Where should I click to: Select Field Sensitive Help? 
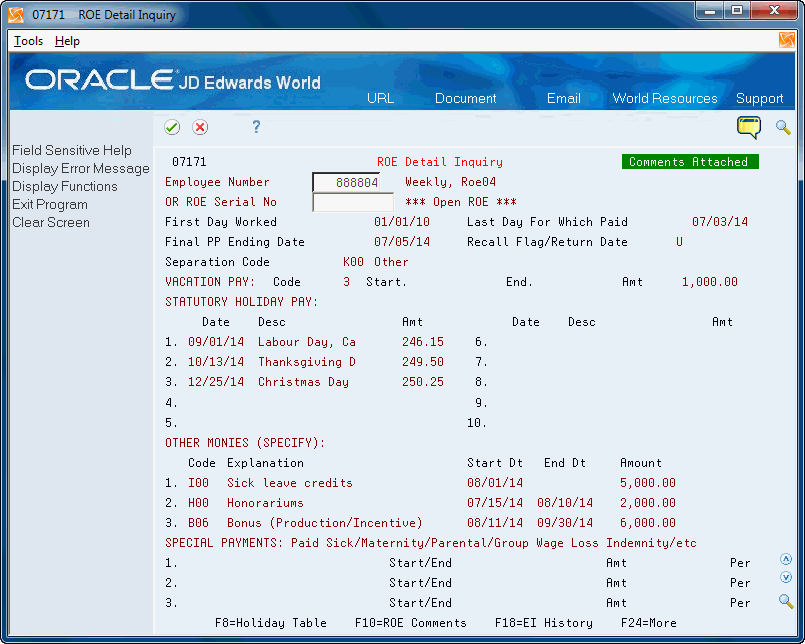point(72,150)
